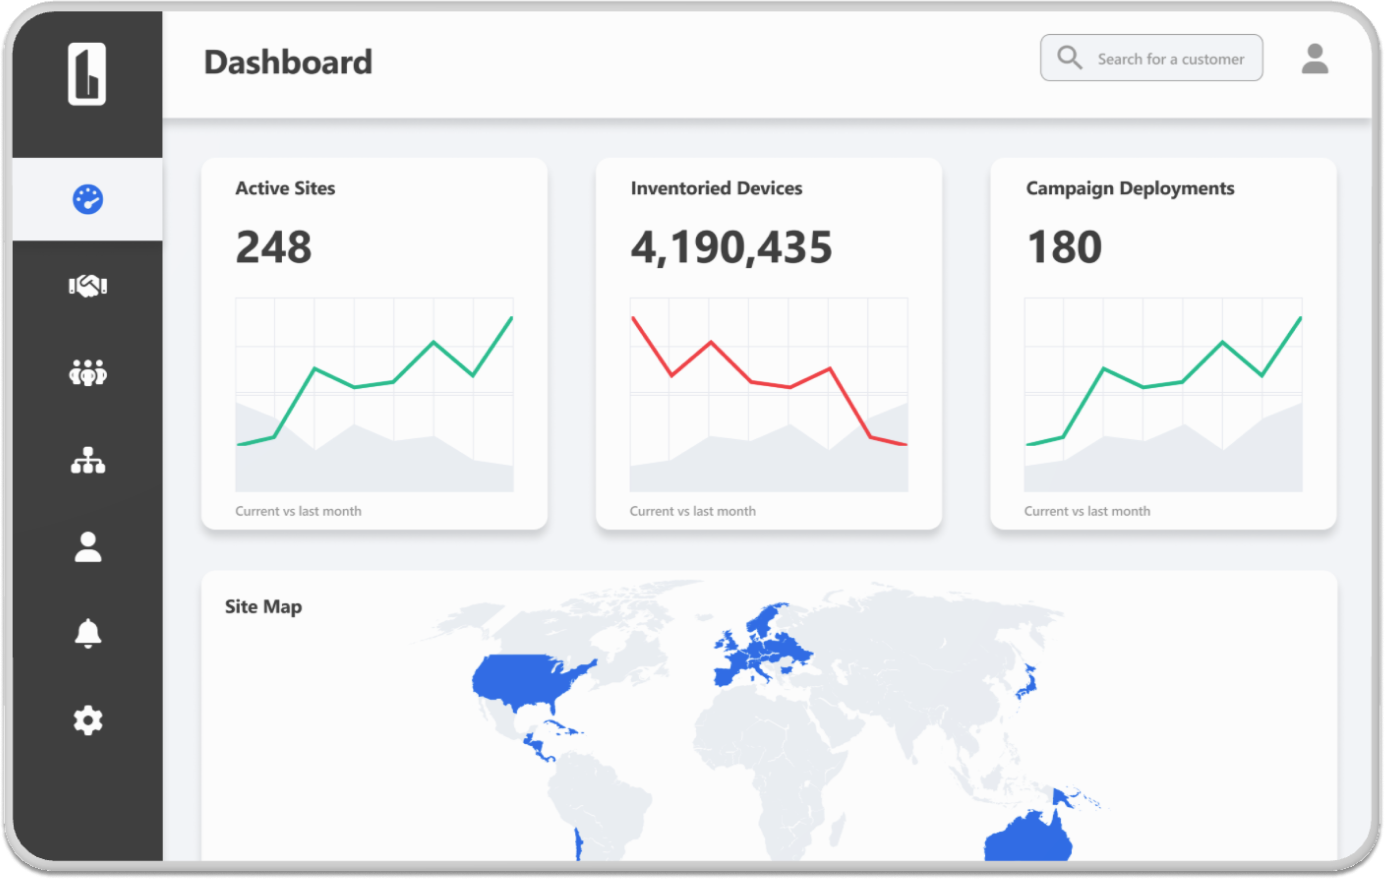Click the Inventoried Devices trend chart
The height and width of the screenshot is (879, 1385).
tap(768, 394)
